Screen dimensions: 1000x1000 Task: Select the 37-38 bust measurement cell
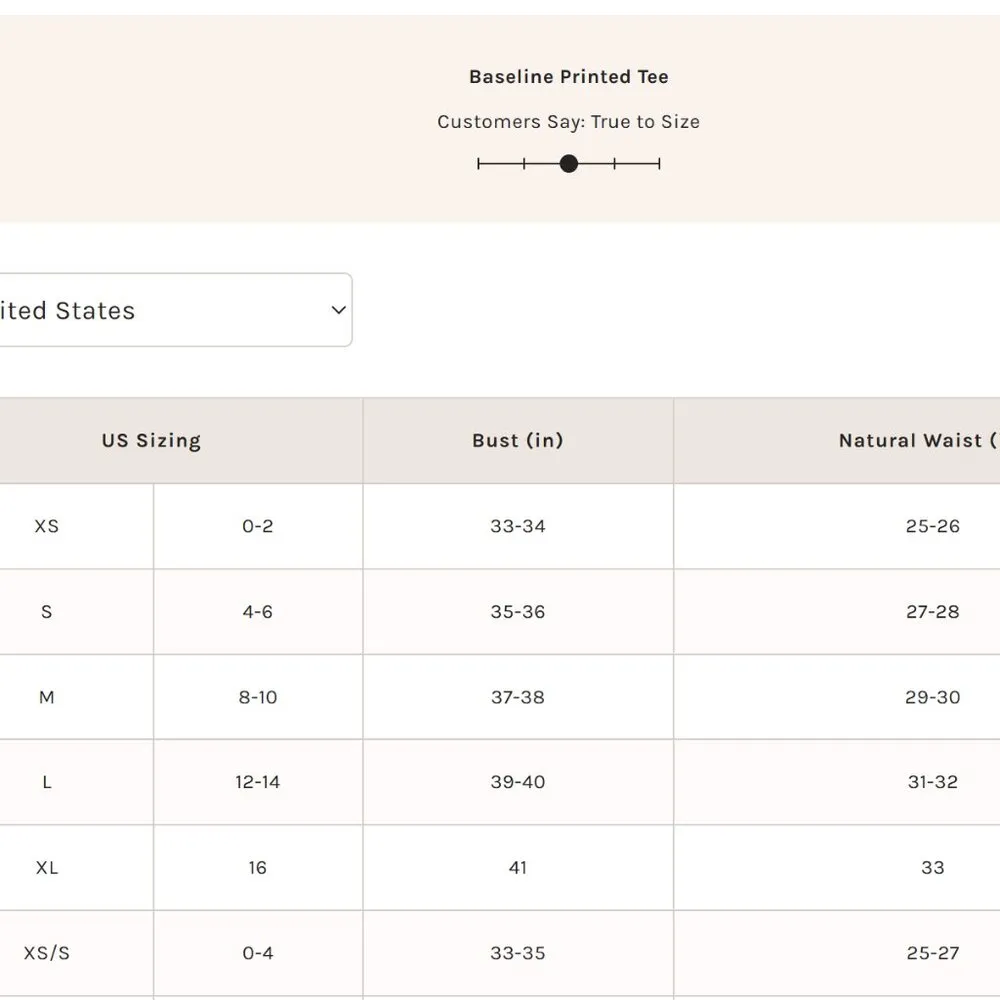(517, 697)
